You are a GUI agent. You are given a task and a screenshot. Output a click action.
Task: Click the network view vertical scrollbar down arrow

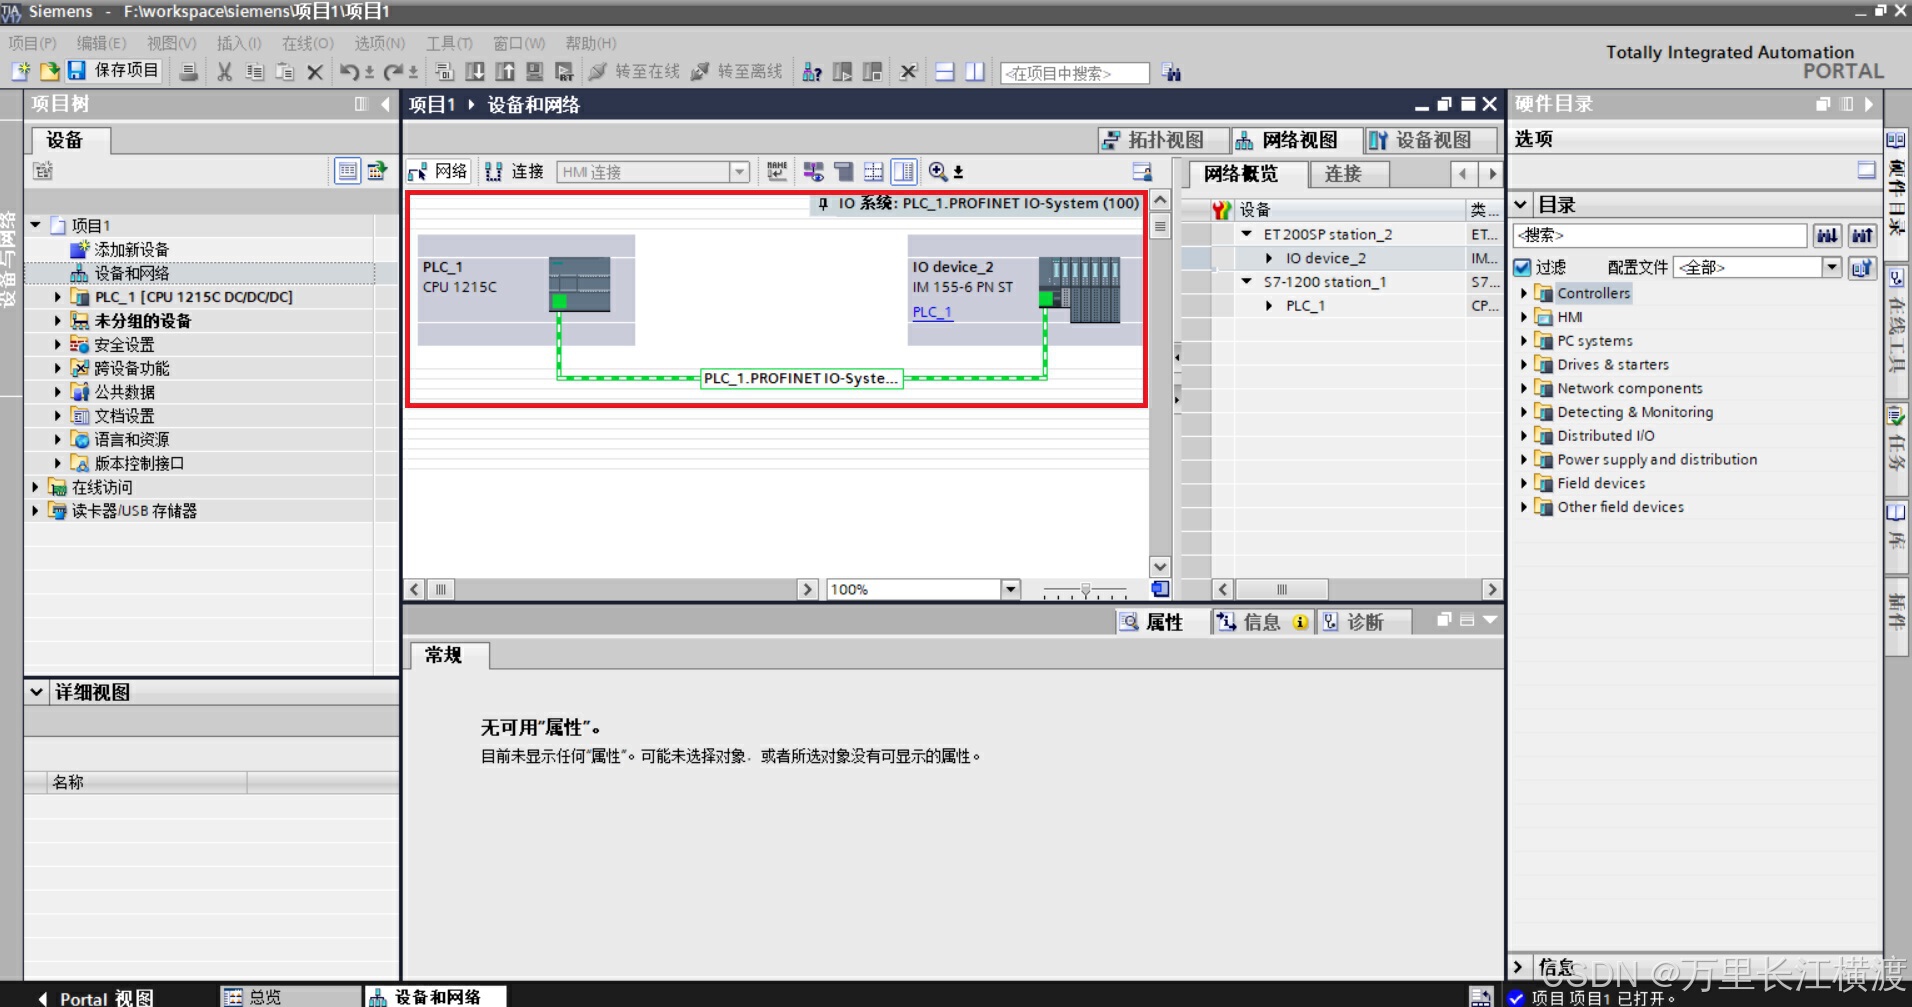coord(1160,567)
